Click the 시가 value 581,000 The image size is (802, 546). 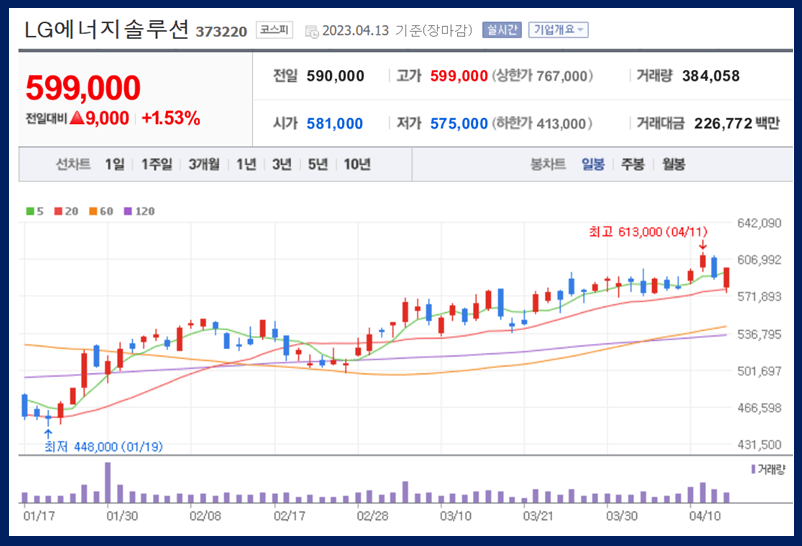pos(335,124)
